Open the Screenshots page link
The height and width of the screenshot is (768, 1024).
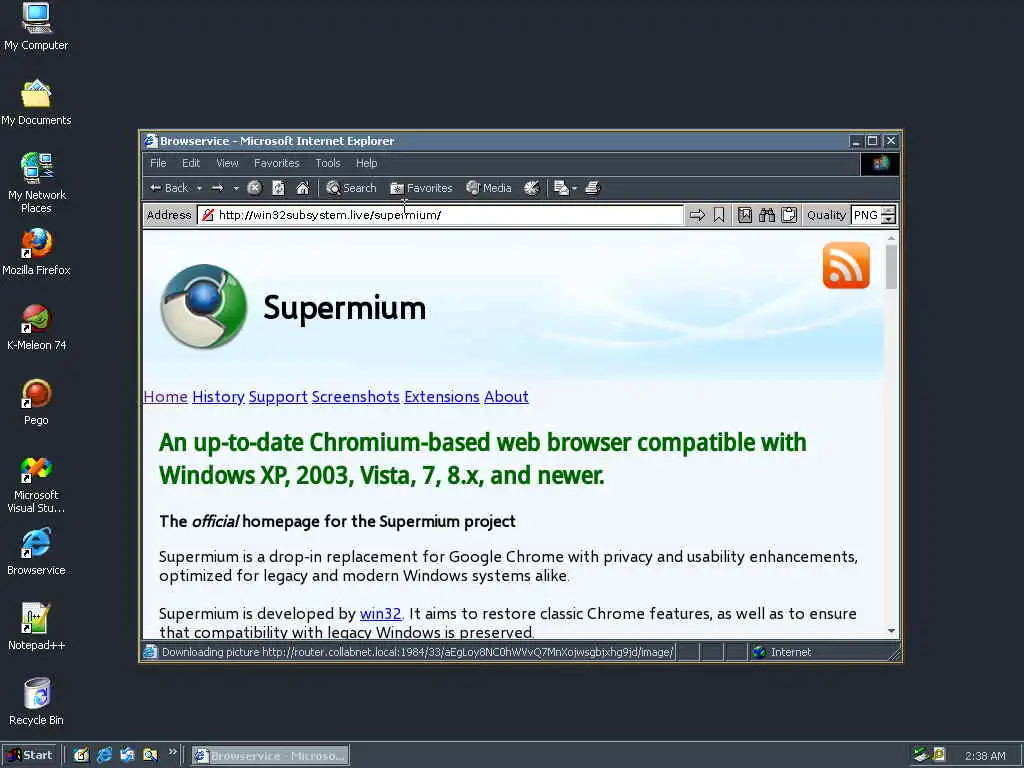[355, 396]
